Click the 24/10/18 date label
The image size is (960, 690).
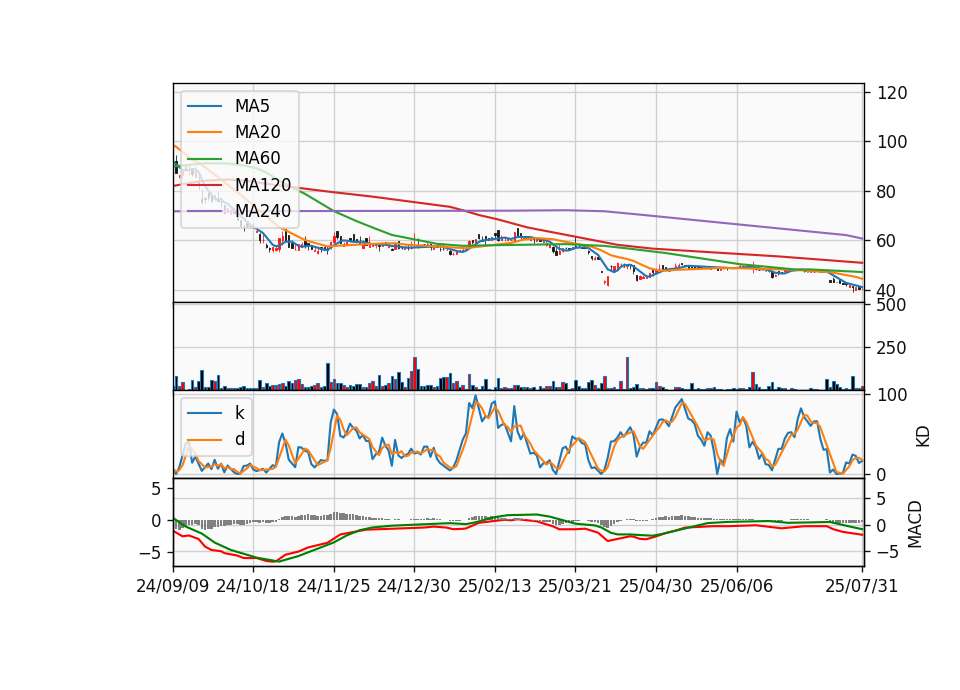click(253, 586)
